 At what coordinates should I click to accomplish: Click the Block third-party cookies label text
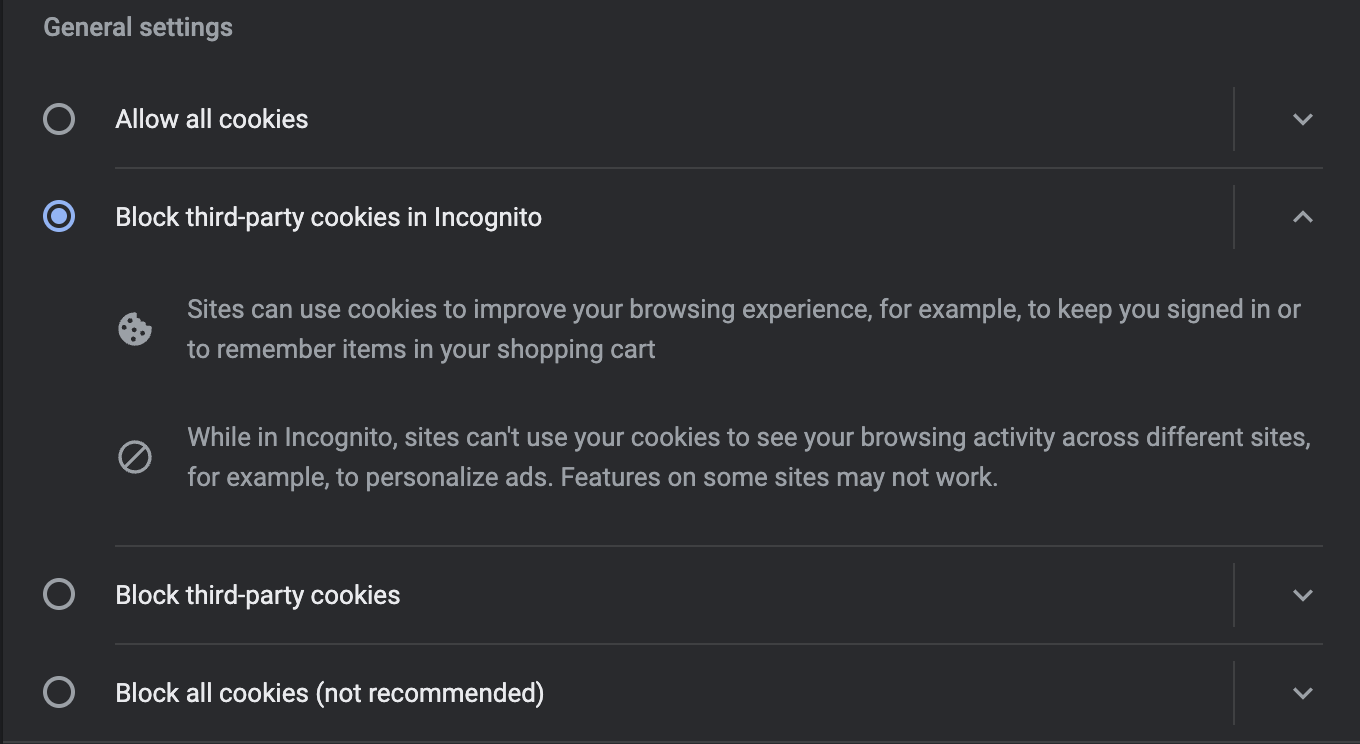[258, 595]
